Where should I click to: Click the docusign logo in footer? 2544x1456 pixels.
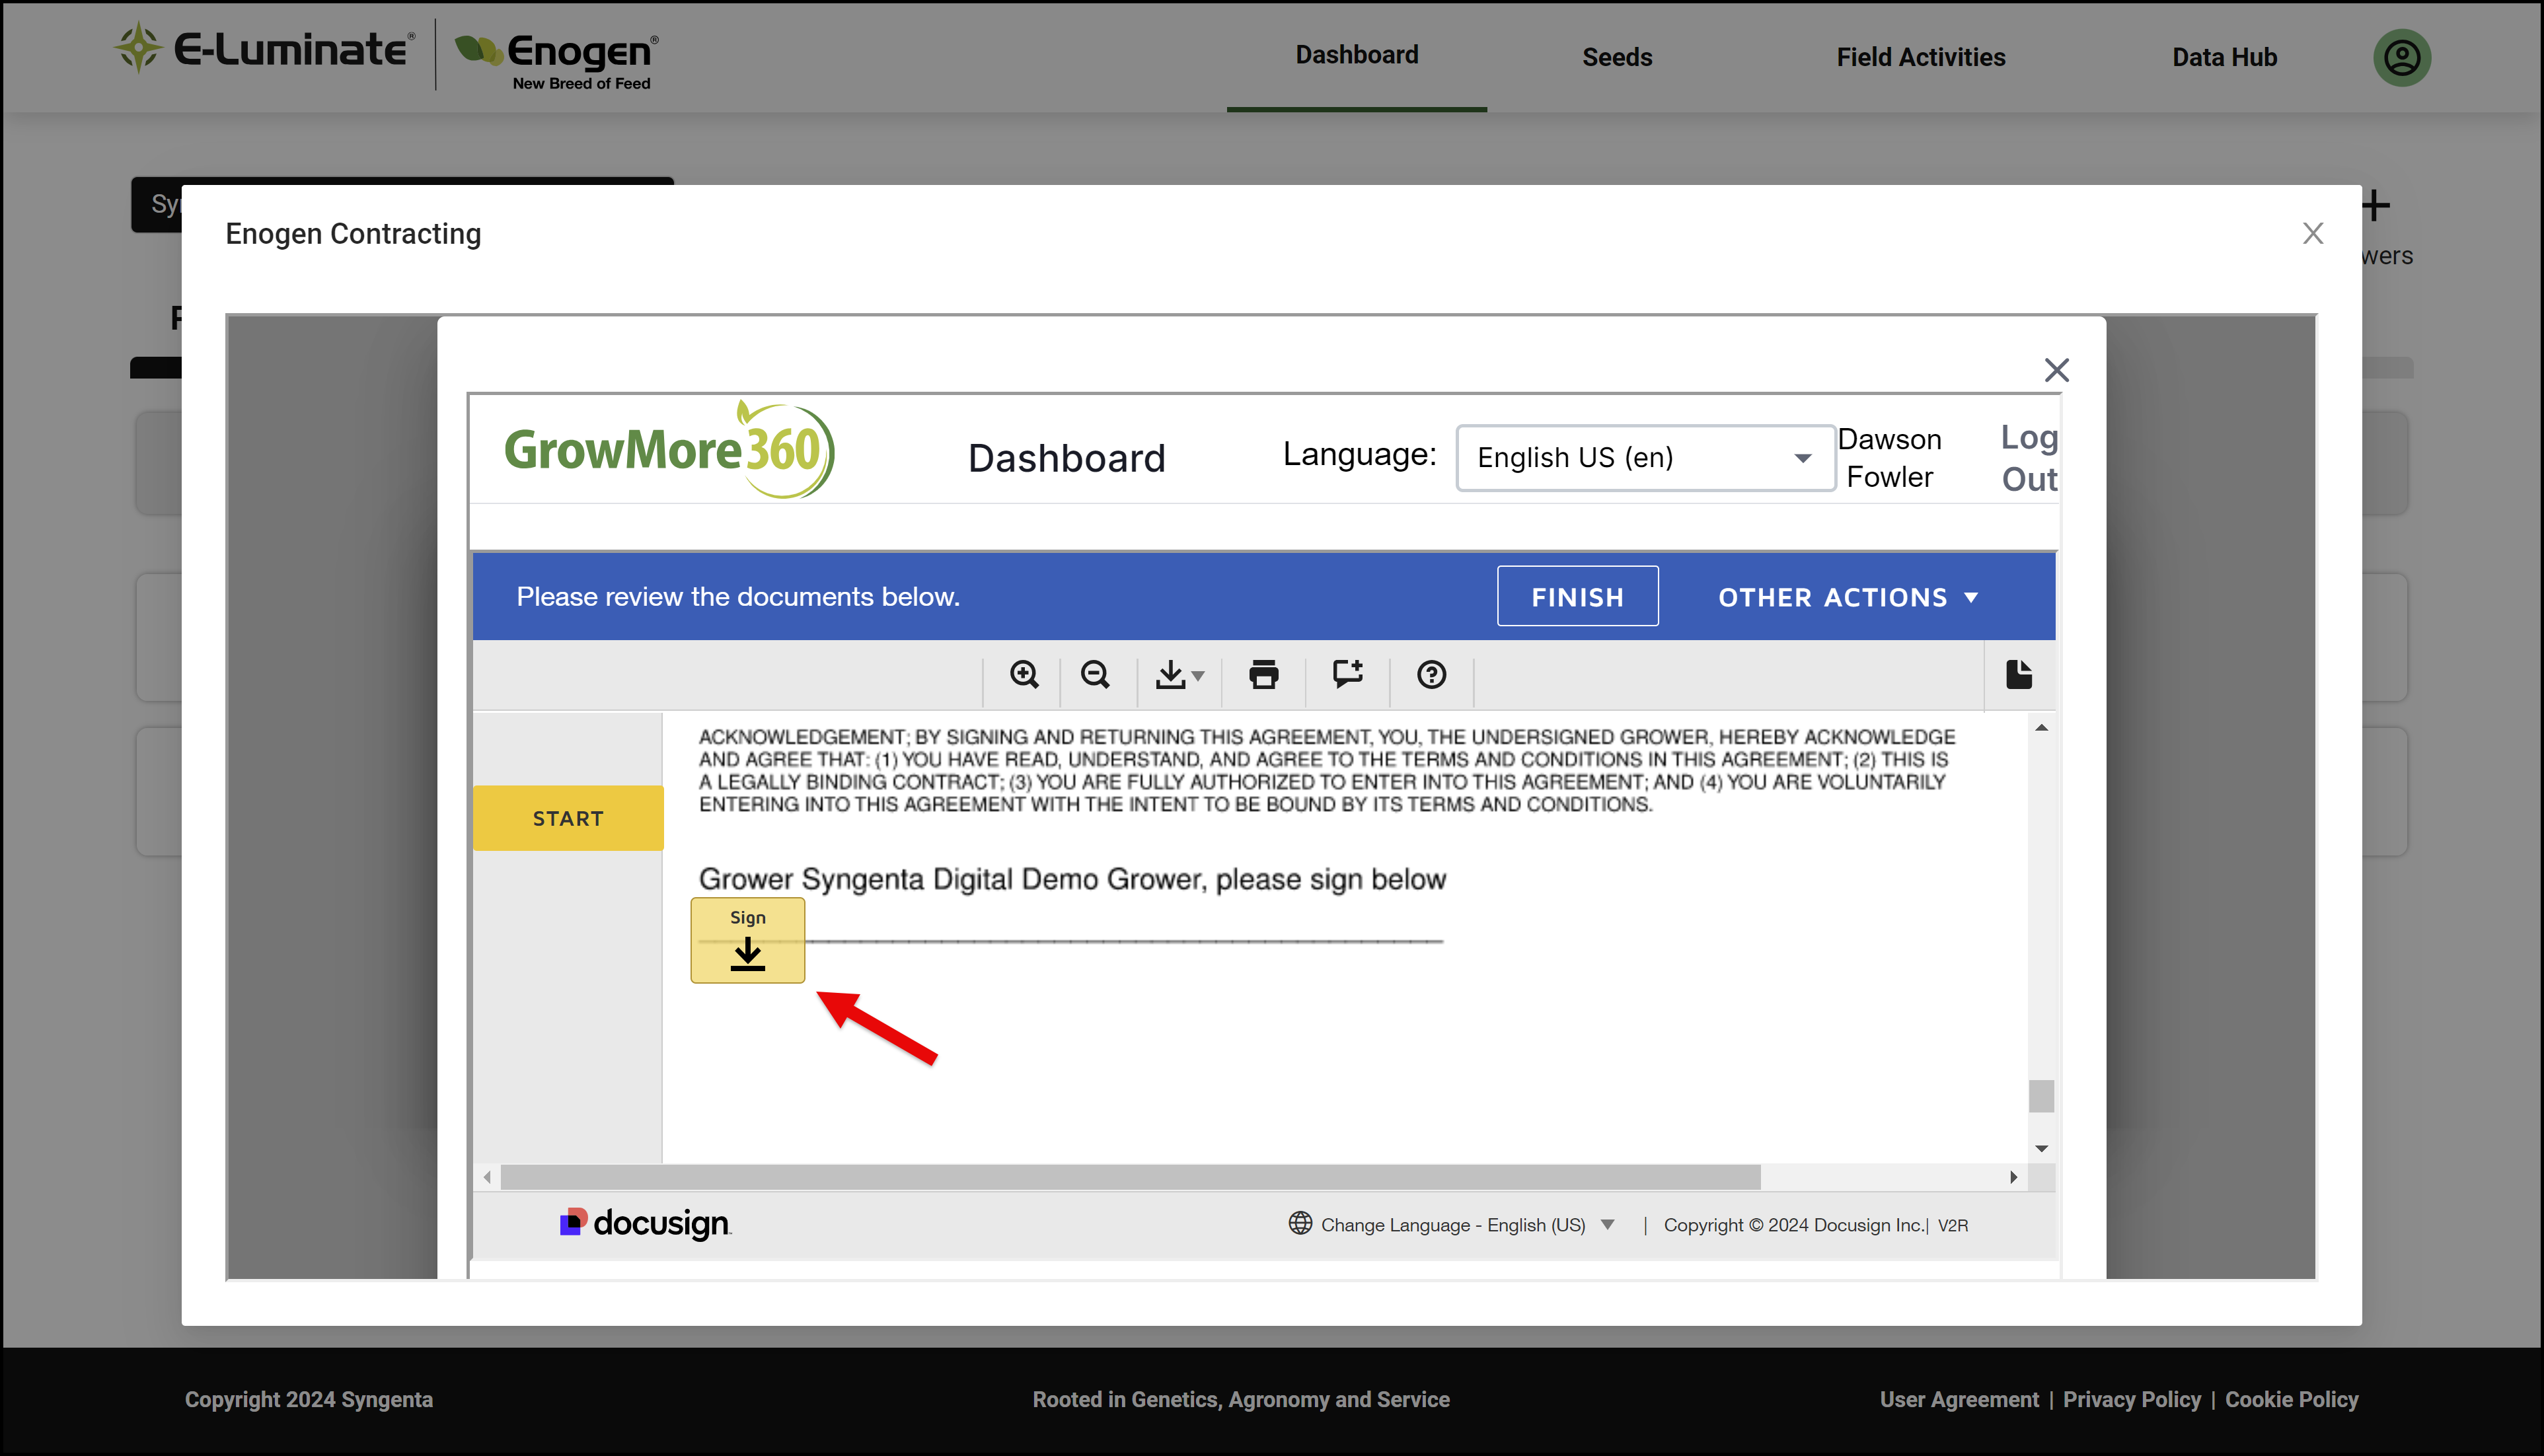pyautogui.click(x=645, y=1223)
